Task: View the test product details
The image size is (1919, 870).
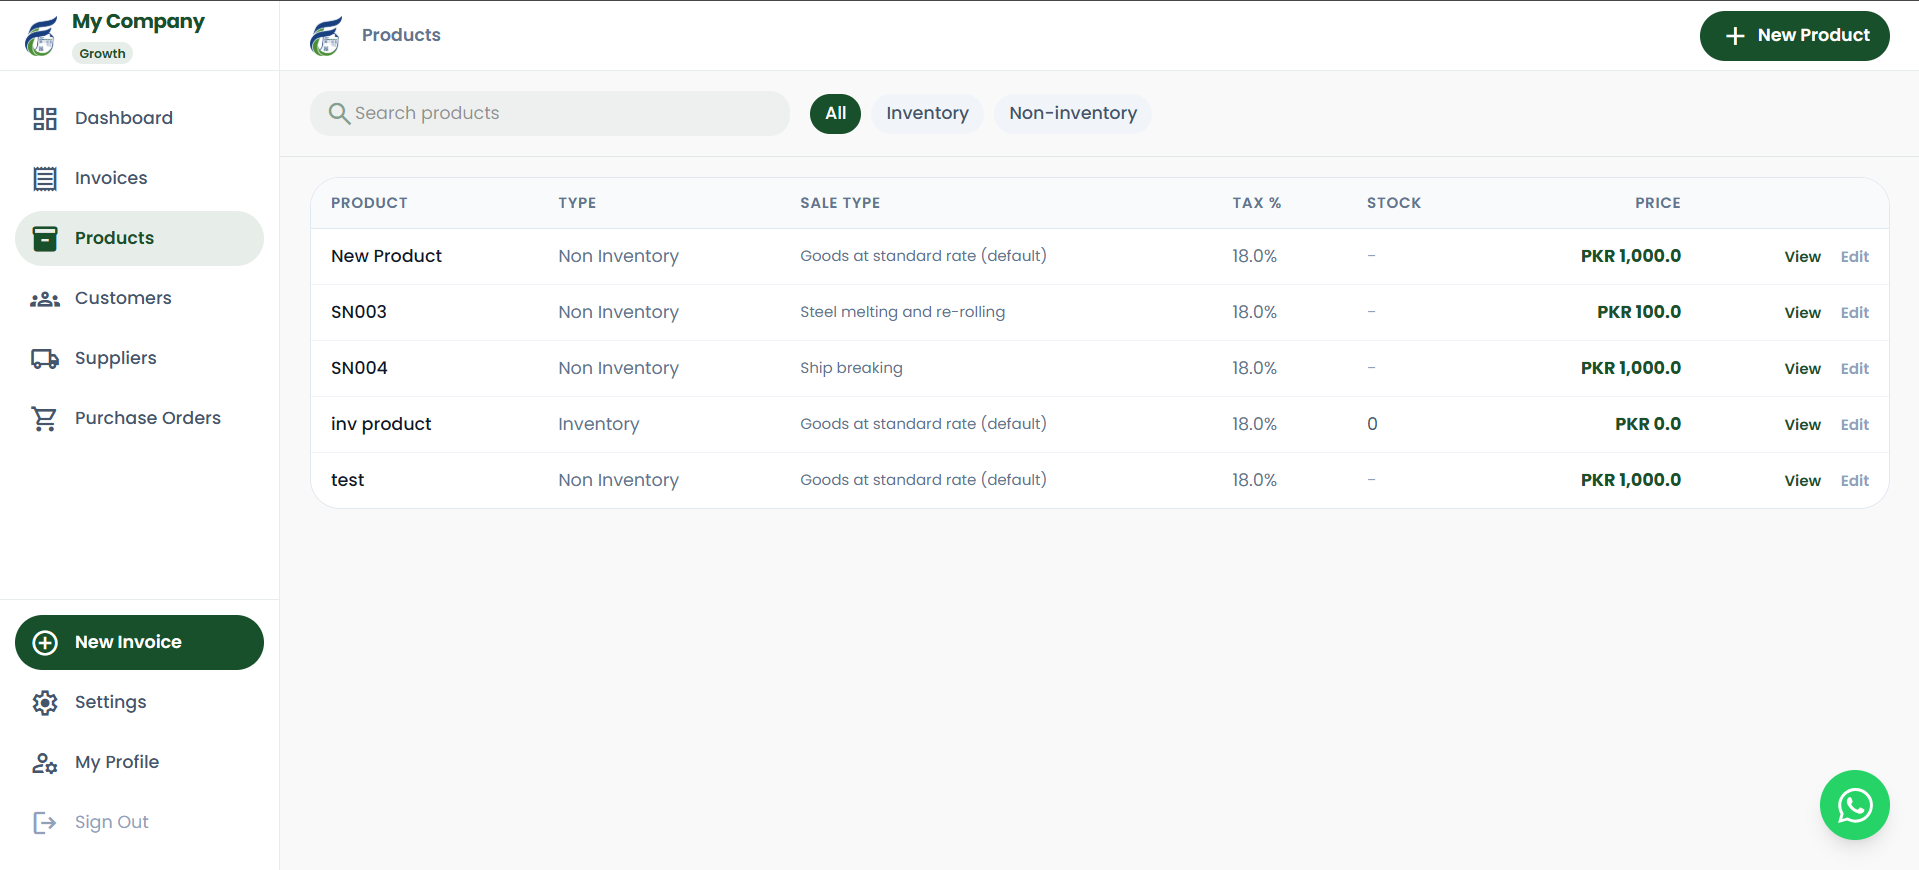Action: [1802, 481]
